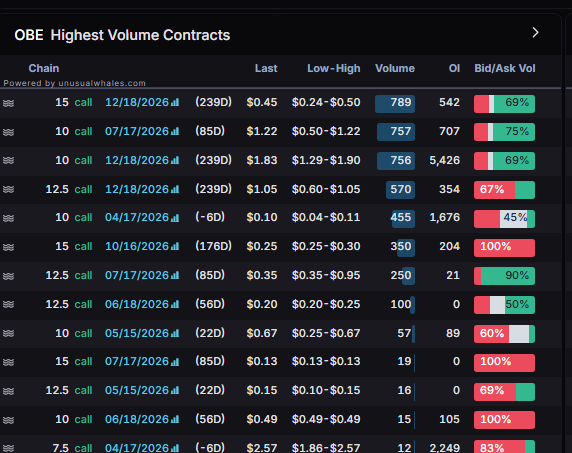Open chart icon beside 12/18/2026 on $1.83 row
This screenshot has width=572, height=453.
coord(175,160)
